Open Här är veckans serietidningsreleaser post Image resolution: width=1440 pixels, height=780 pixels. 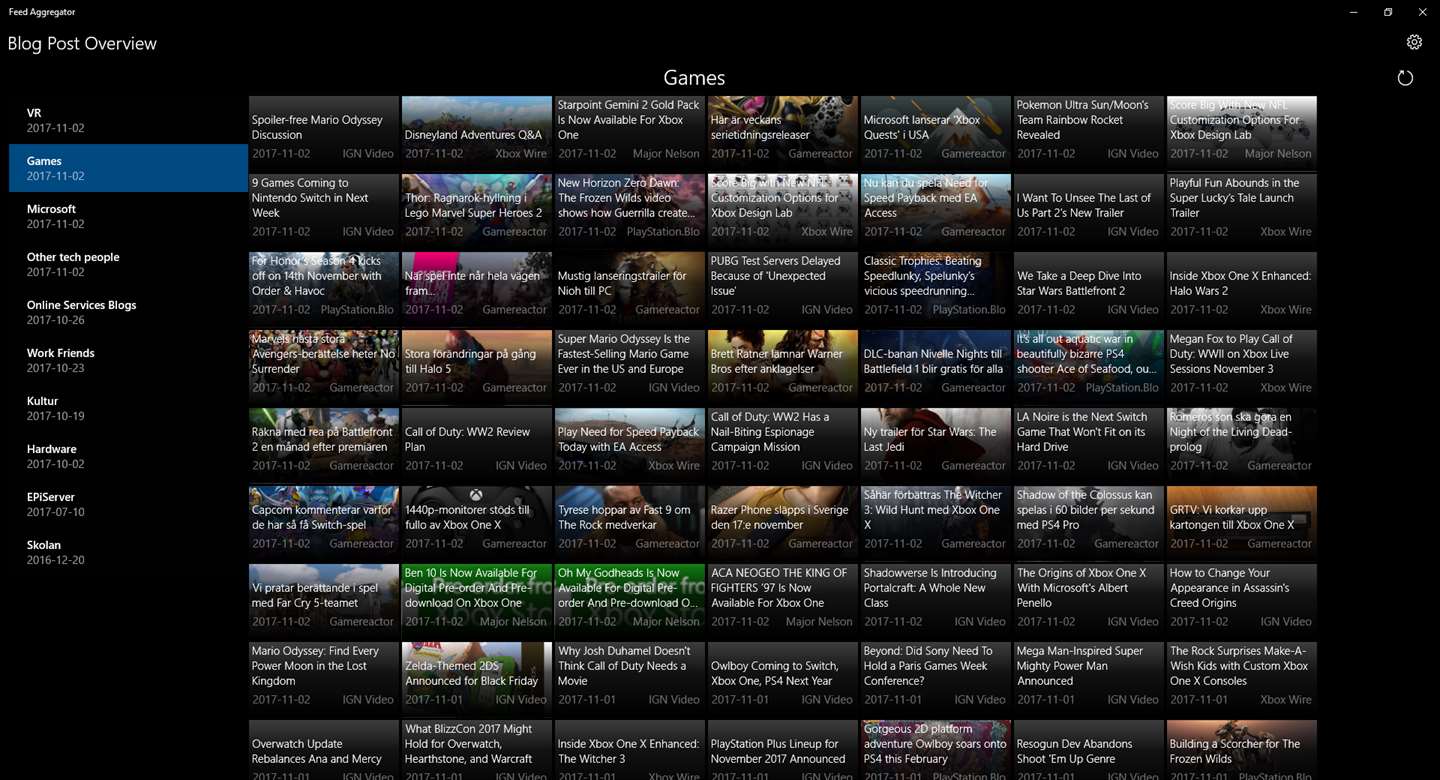point(783,133)
